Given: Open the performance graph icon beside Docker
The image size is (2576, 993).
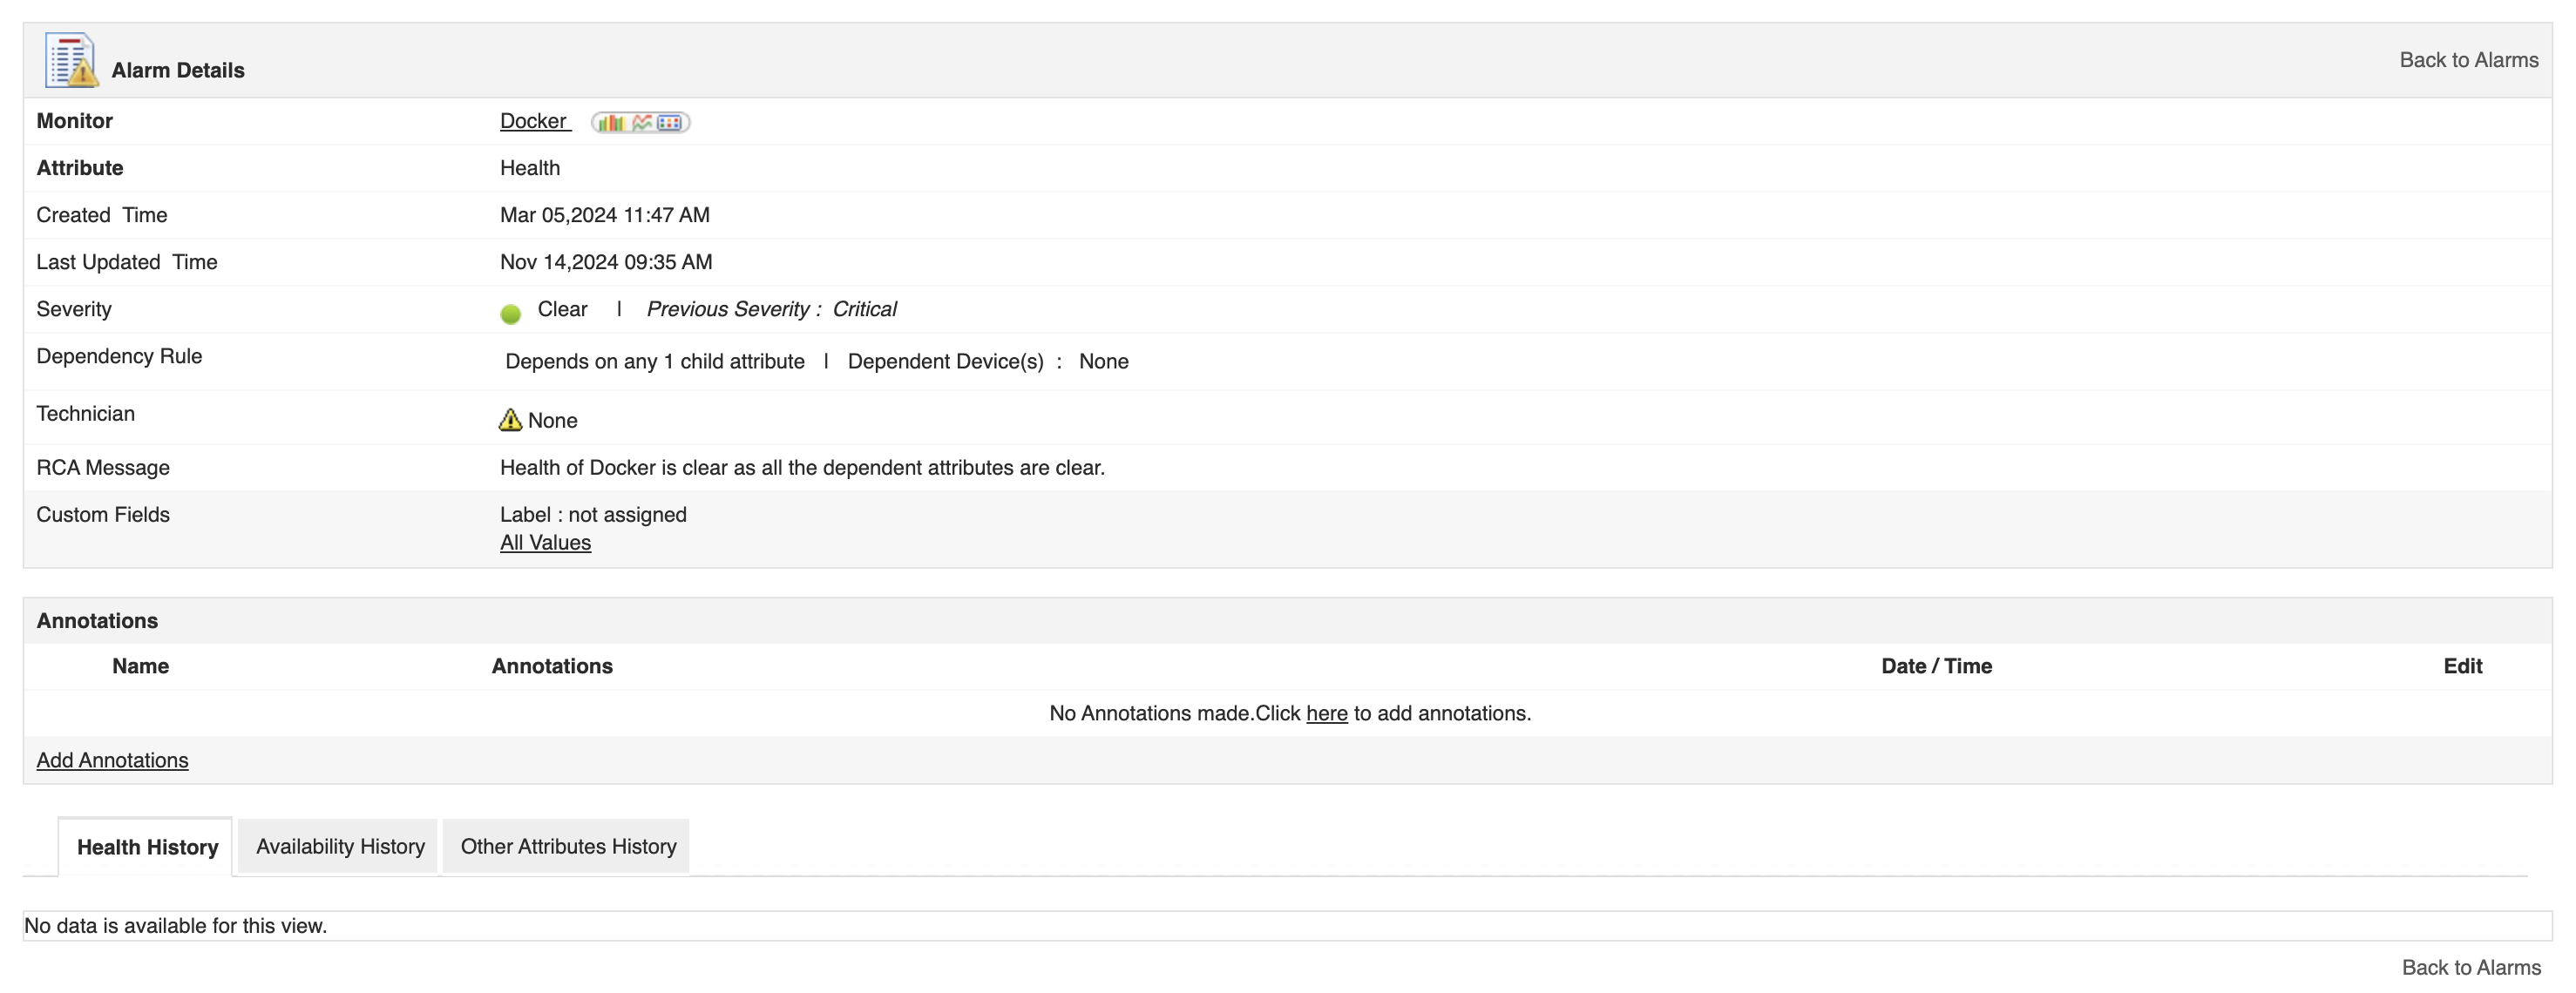Looking at the screenshot, I should (x=642, y=122).
